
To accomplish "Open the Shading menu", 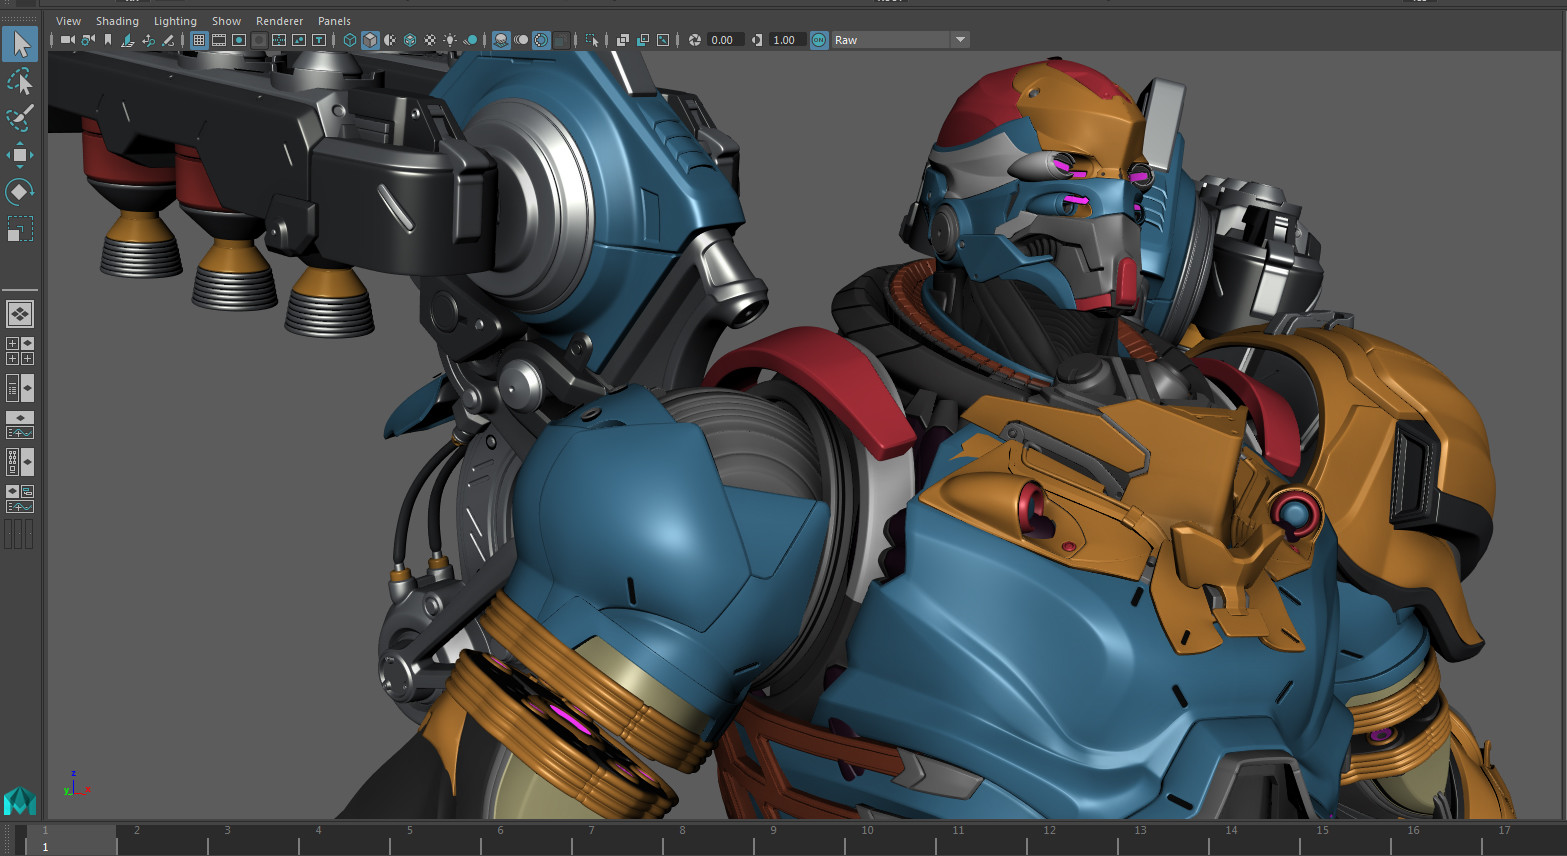I will (x=117, y=20).
